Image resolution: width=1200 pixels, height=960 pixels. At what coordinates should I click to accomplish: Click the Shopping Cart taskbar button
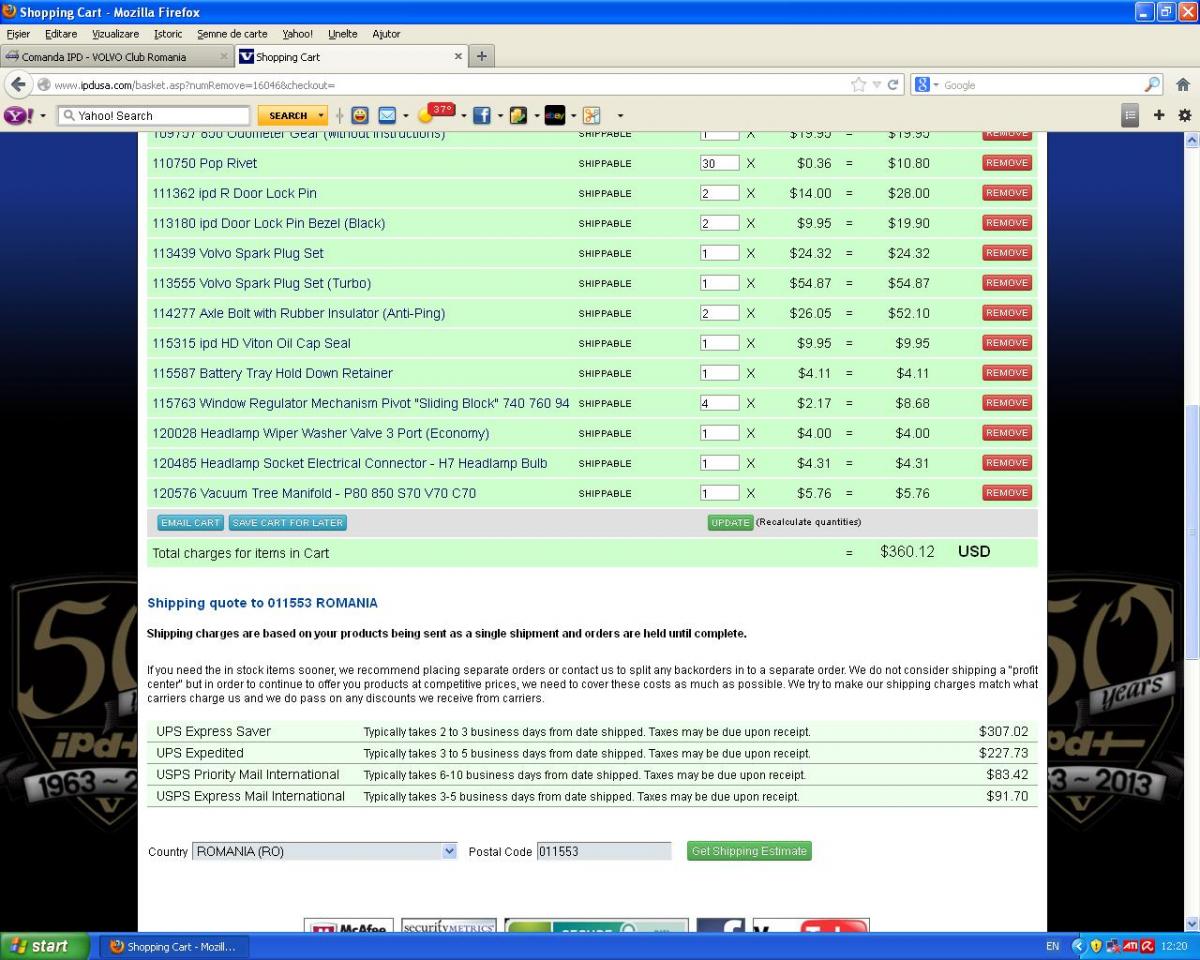[x=172, y=947]
